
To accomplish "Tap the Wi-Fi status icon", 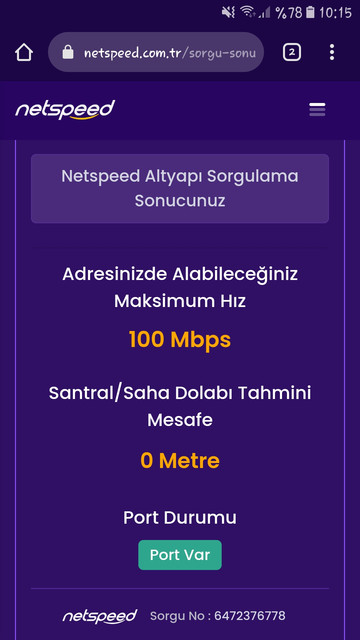I will click(247, 12).
